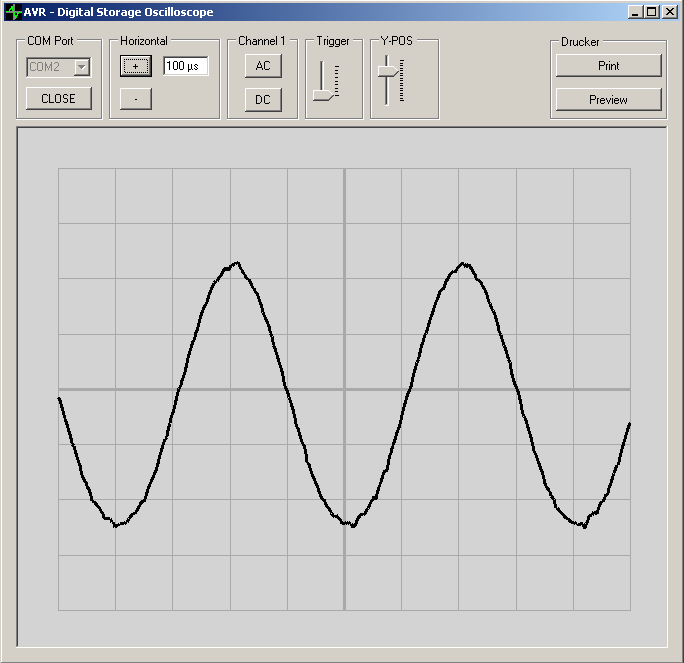The height and width of the screenshot is (663, 684).
Task: Click the window title text
Action: pos(118,12)
